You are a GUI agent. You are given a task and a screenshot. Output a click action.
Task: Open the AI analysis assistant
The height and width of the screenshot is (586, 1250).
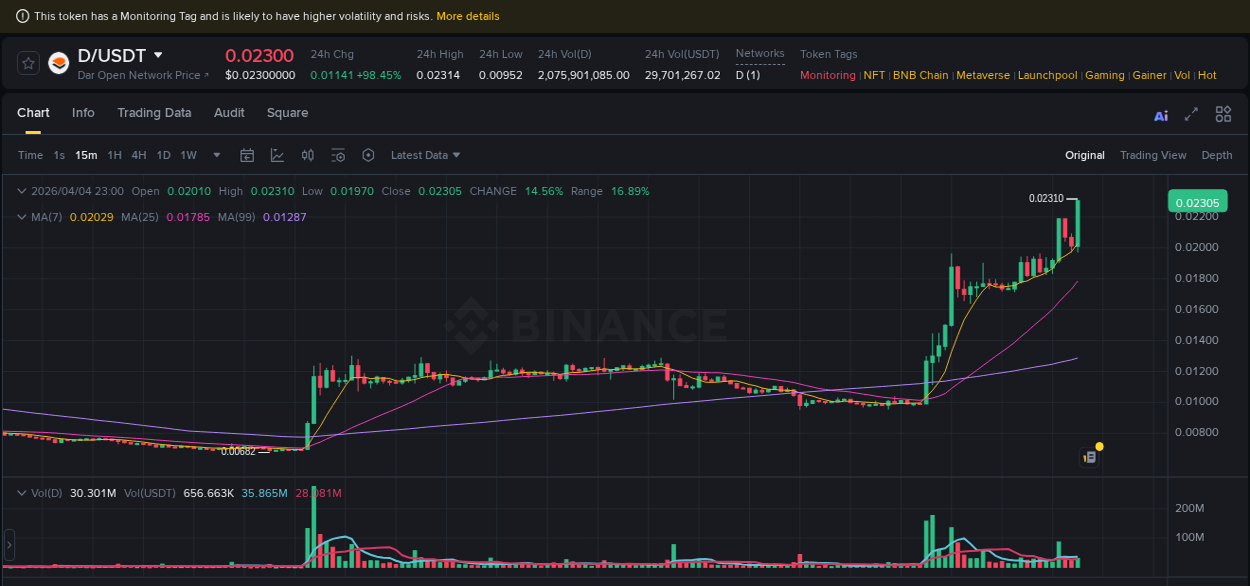(x=1161, y=115)
